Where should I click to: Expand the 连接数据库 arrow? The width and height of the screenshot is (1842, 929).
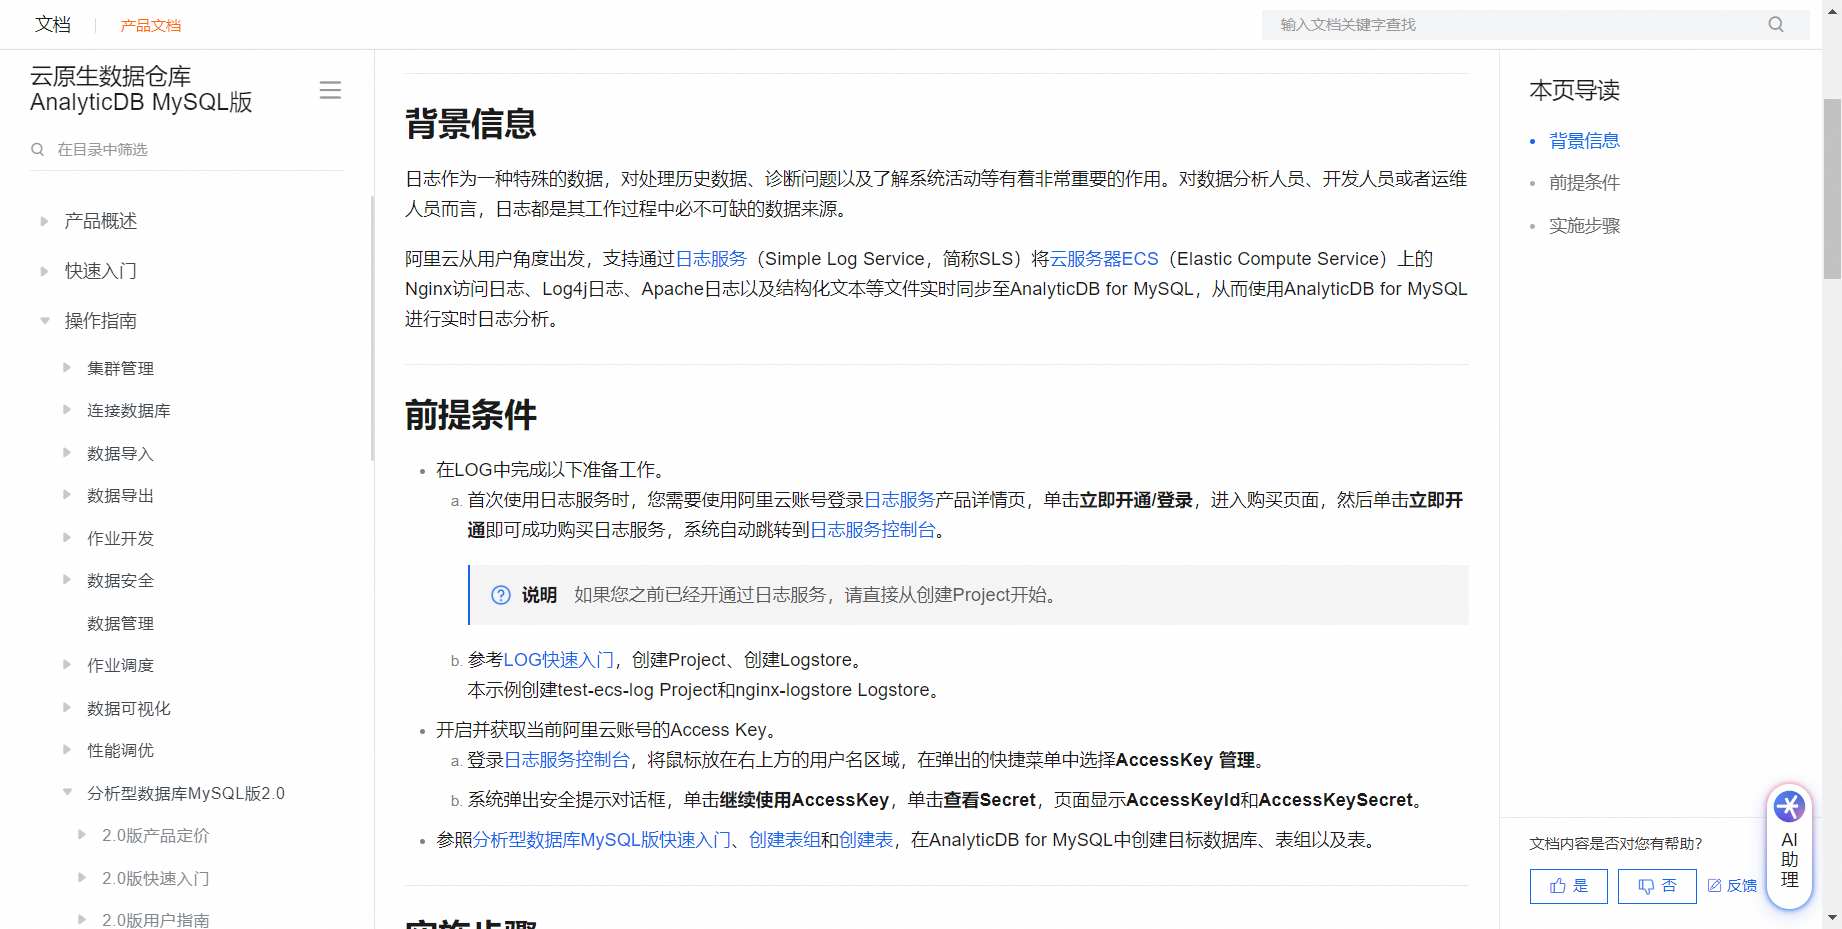(x=67, y=410)
